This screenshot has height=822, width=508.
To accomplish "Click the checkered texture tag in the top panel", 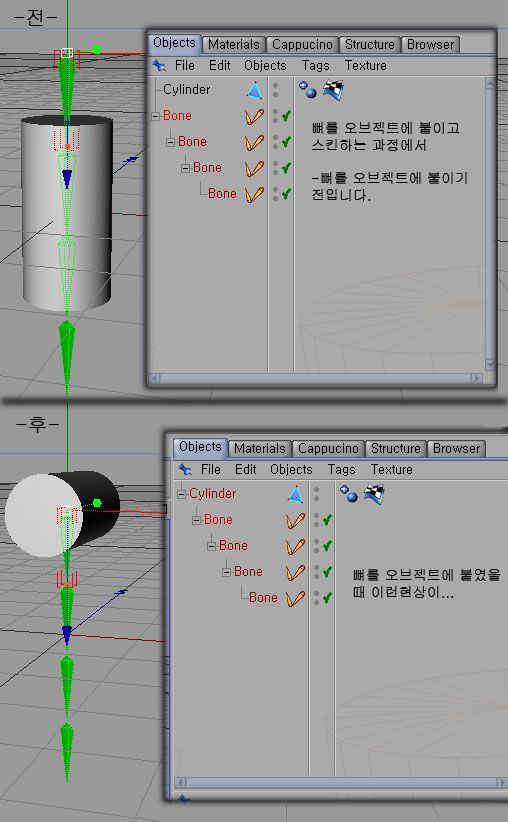I will 333,90.
